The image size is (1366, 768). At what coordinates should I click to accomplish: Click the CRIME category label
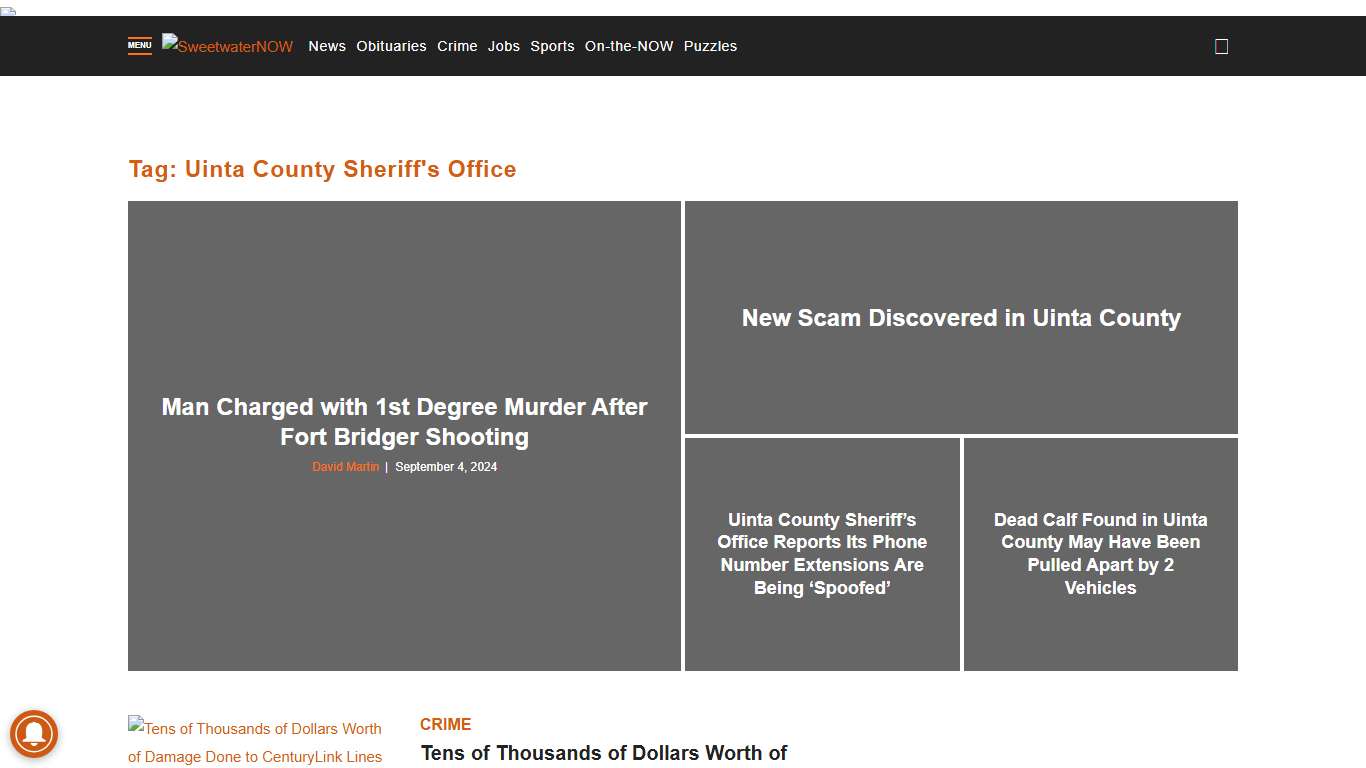445,724
